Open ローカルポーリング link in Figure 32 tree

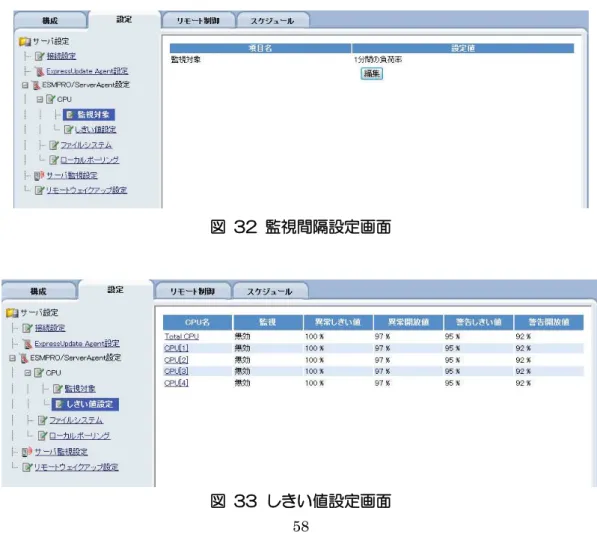[90, 160]
